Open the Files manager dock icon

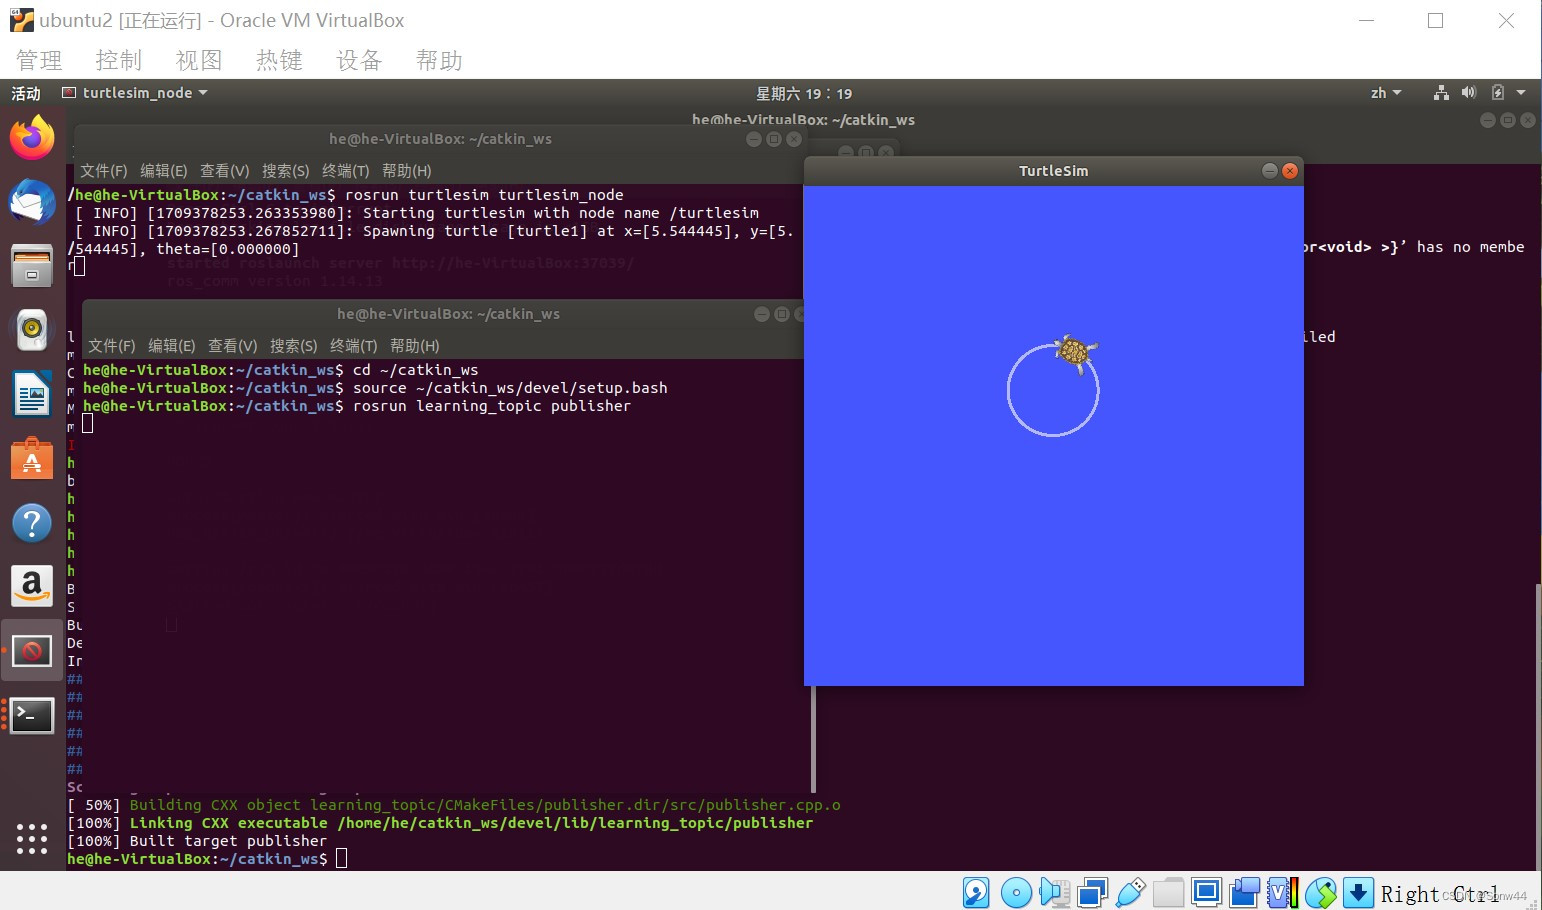(32, 266)
